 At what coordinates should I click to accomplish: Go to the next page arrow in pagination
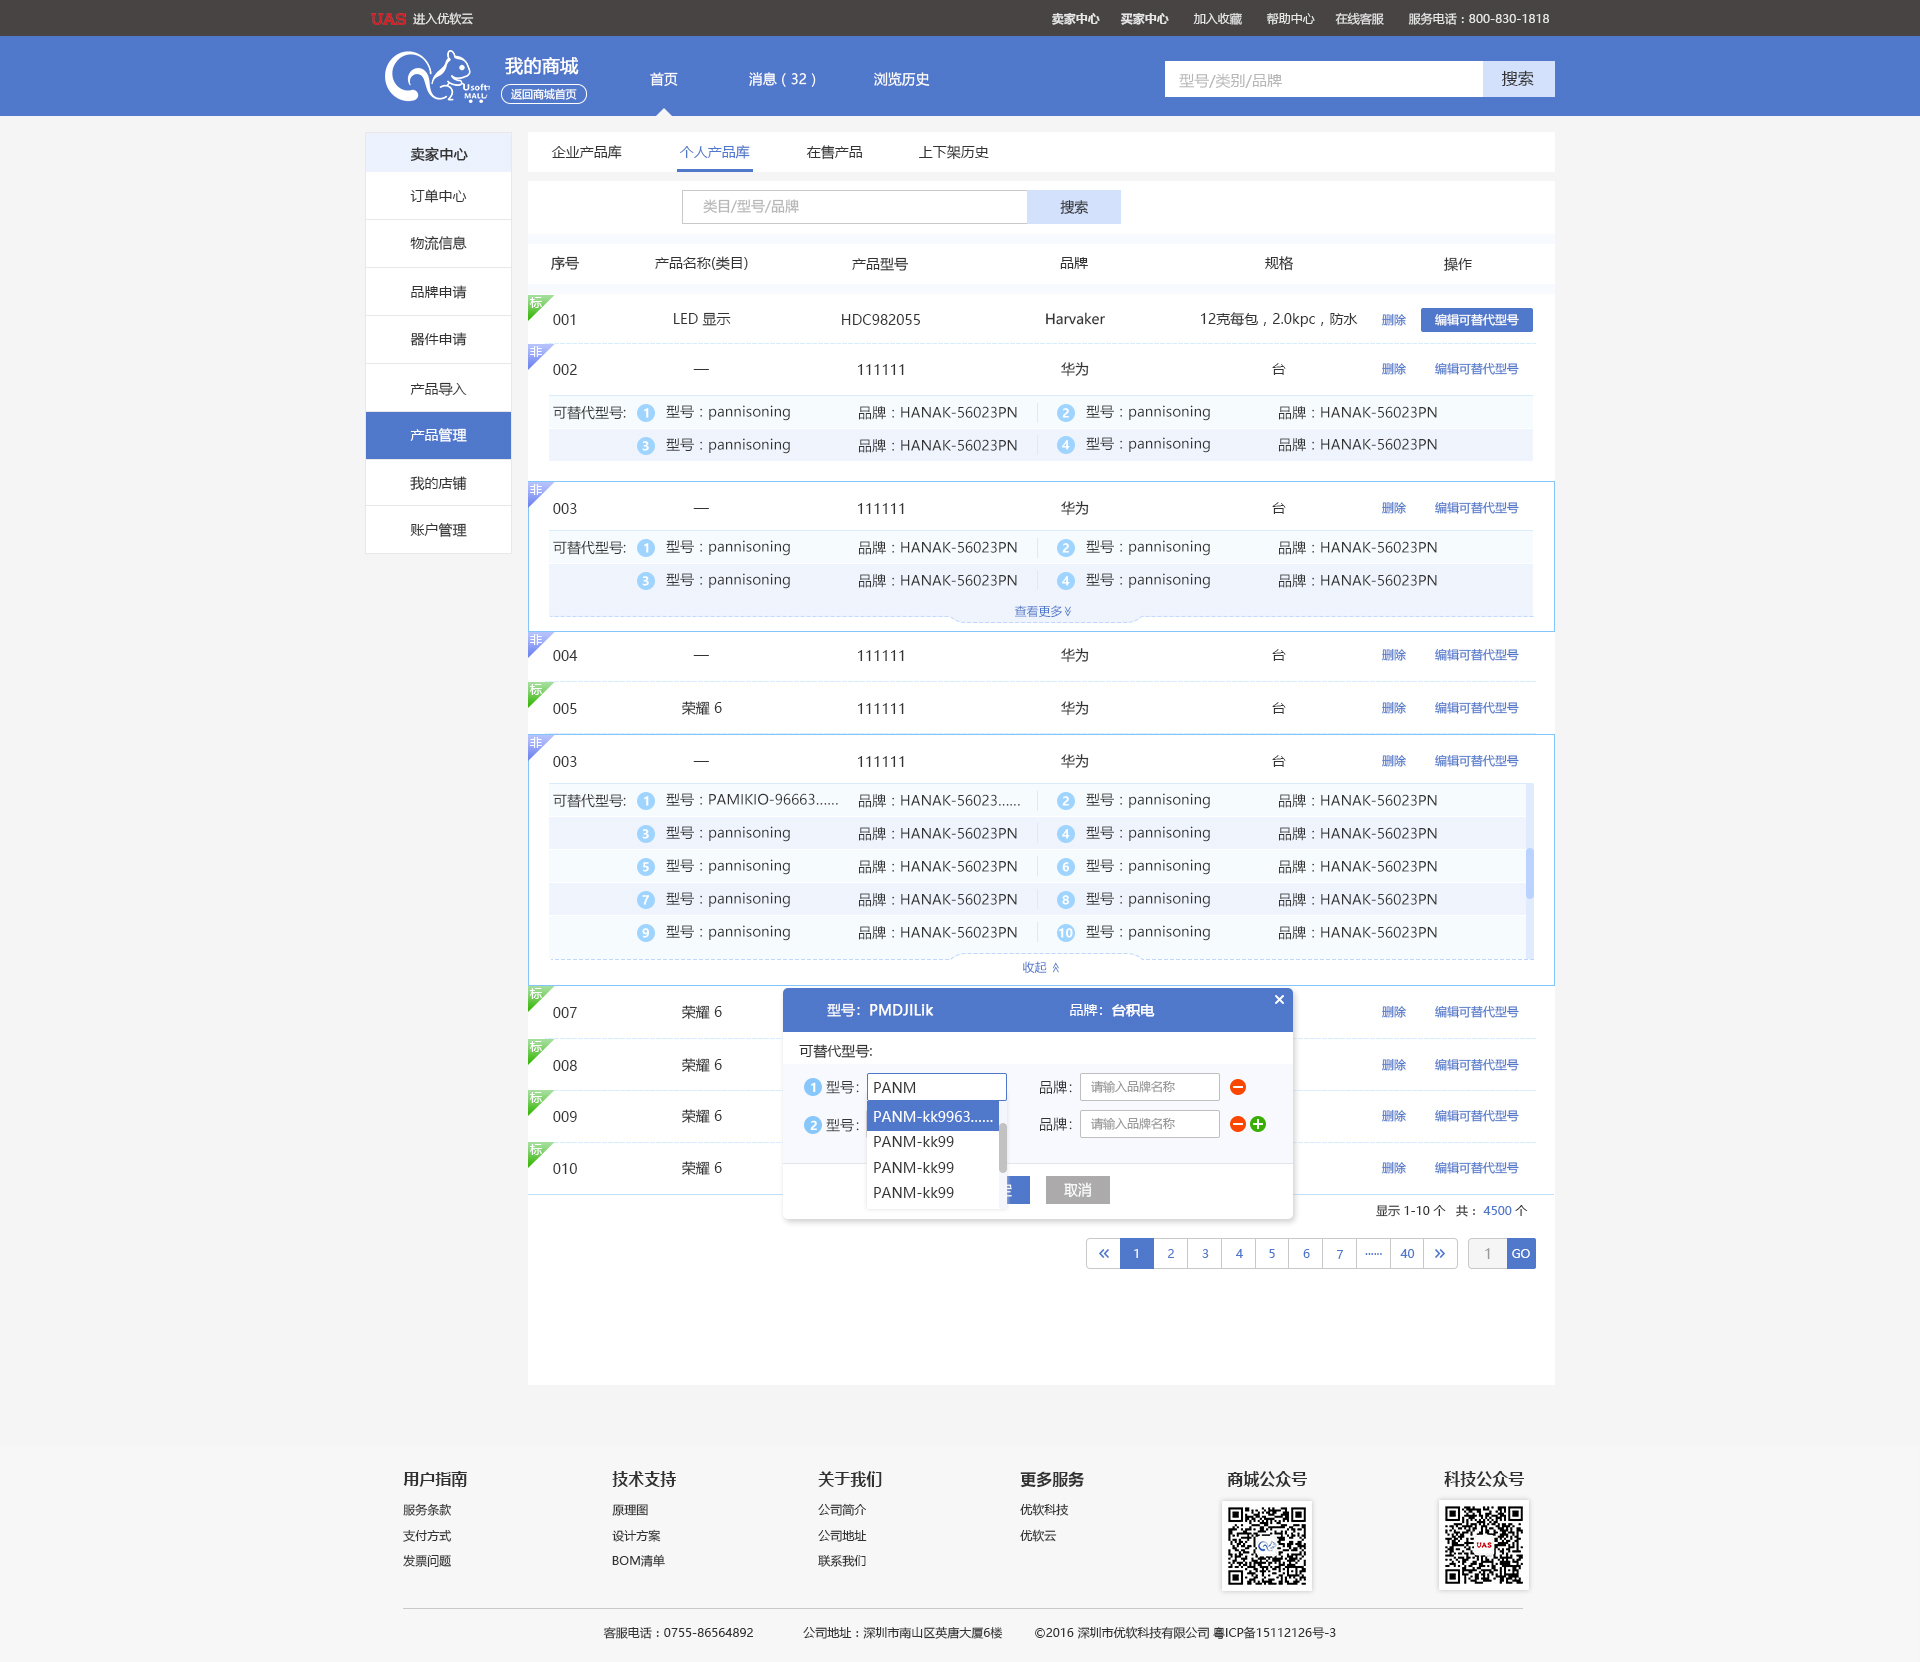pos(1440,1253)
